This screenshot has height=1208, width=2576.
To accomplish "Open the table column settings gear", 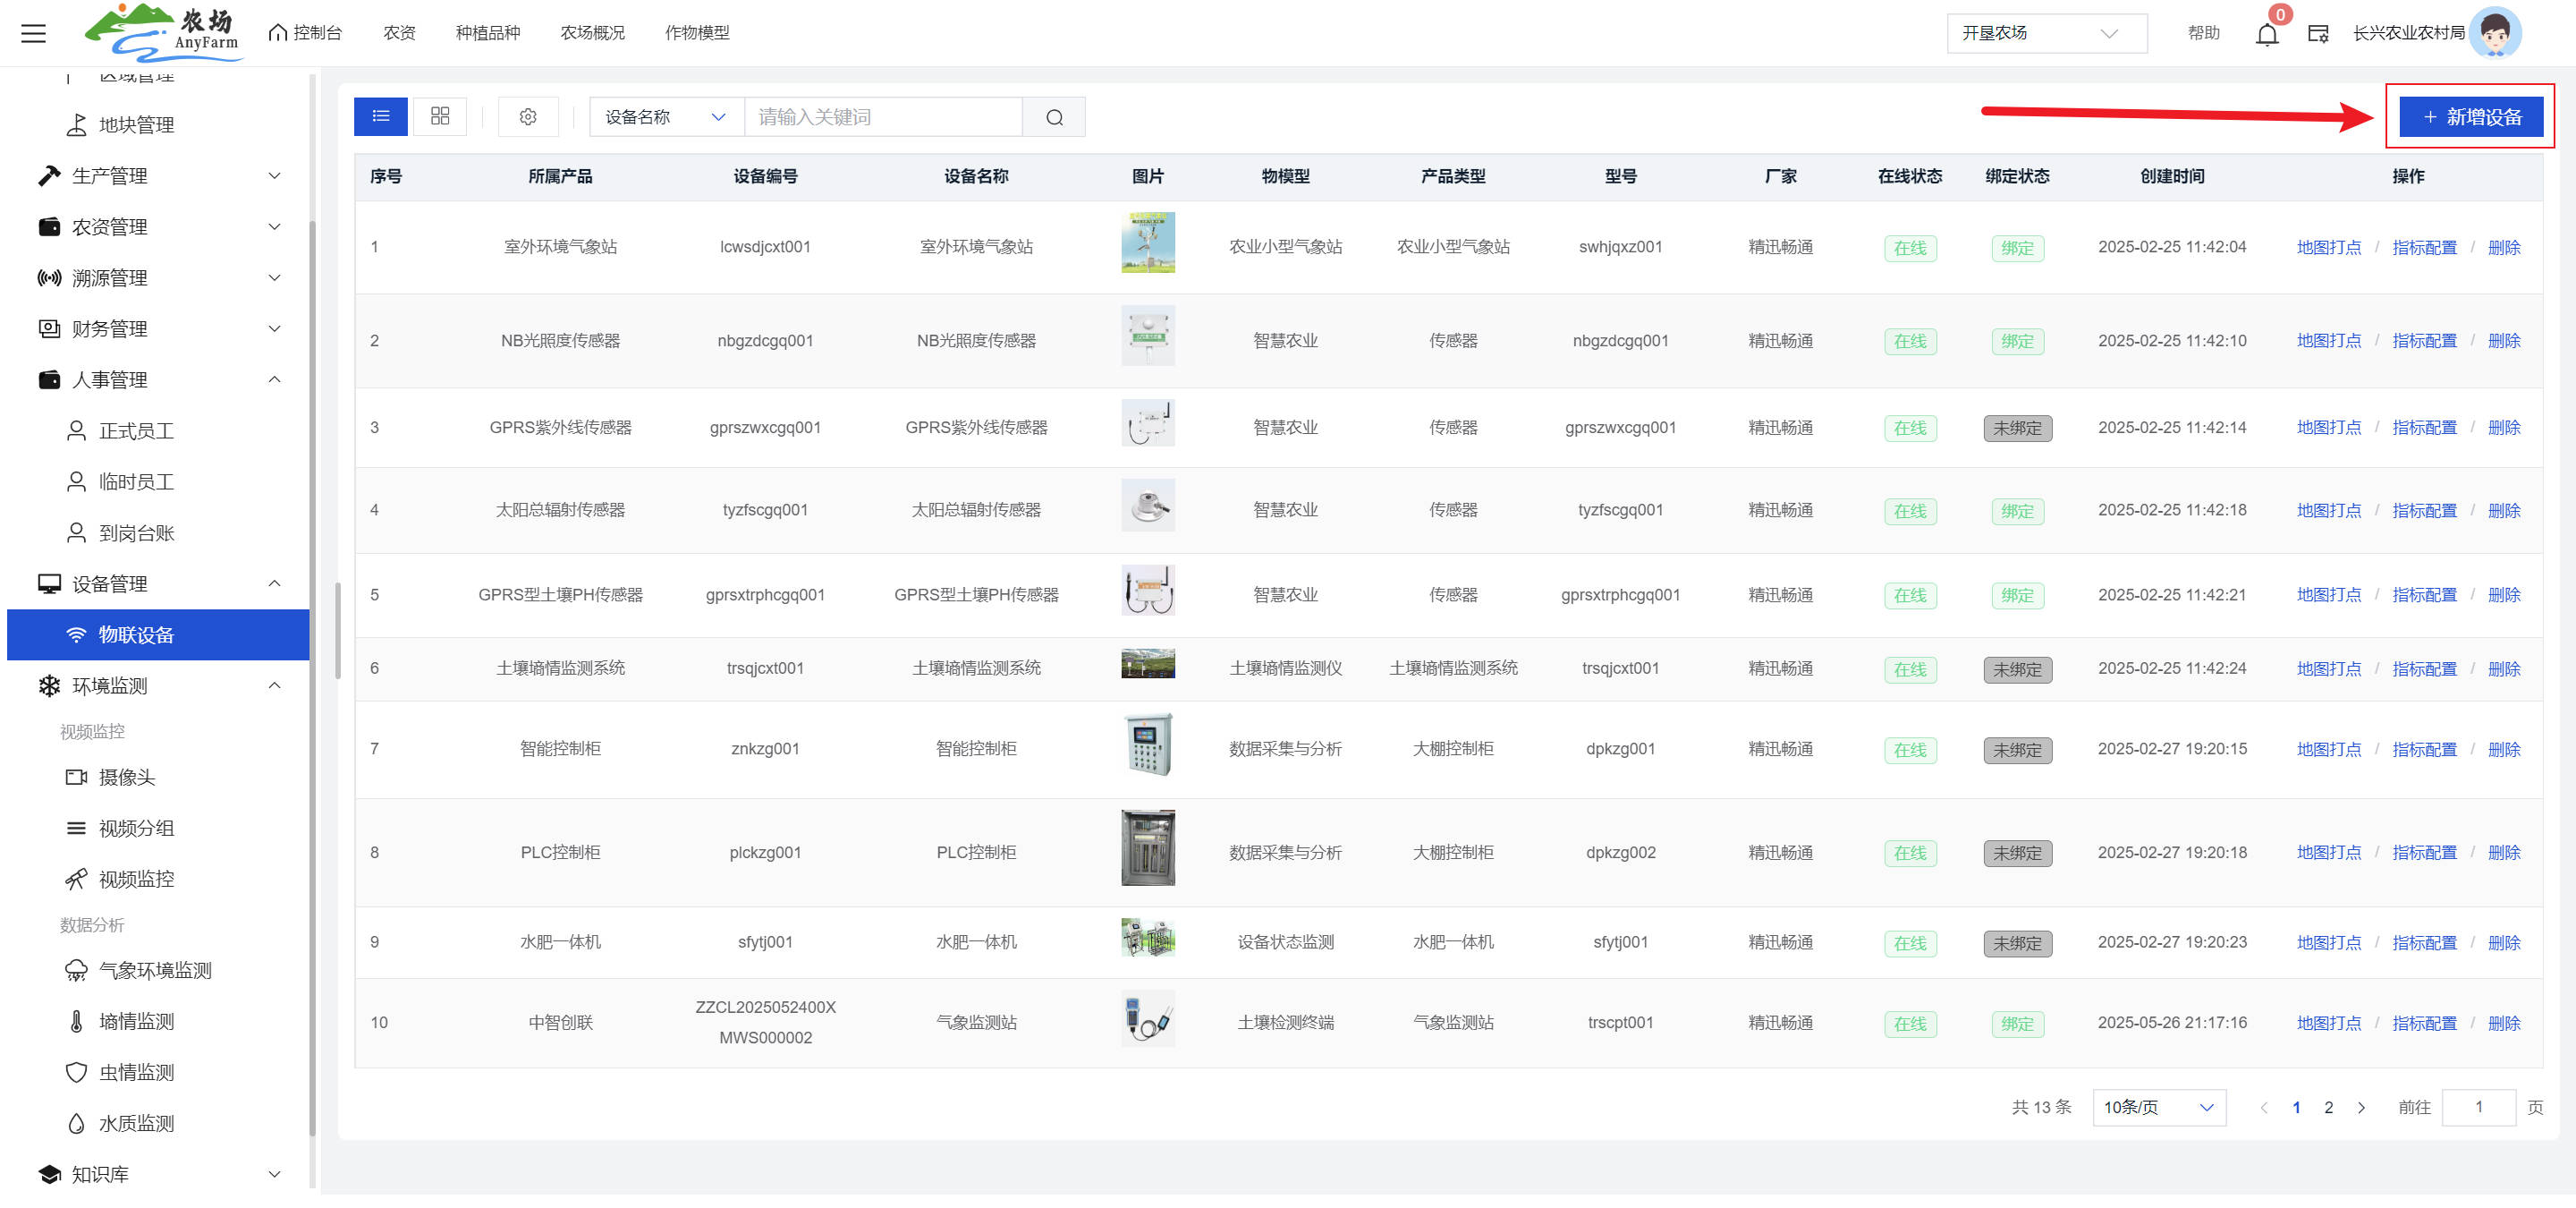I will [528, 117].
